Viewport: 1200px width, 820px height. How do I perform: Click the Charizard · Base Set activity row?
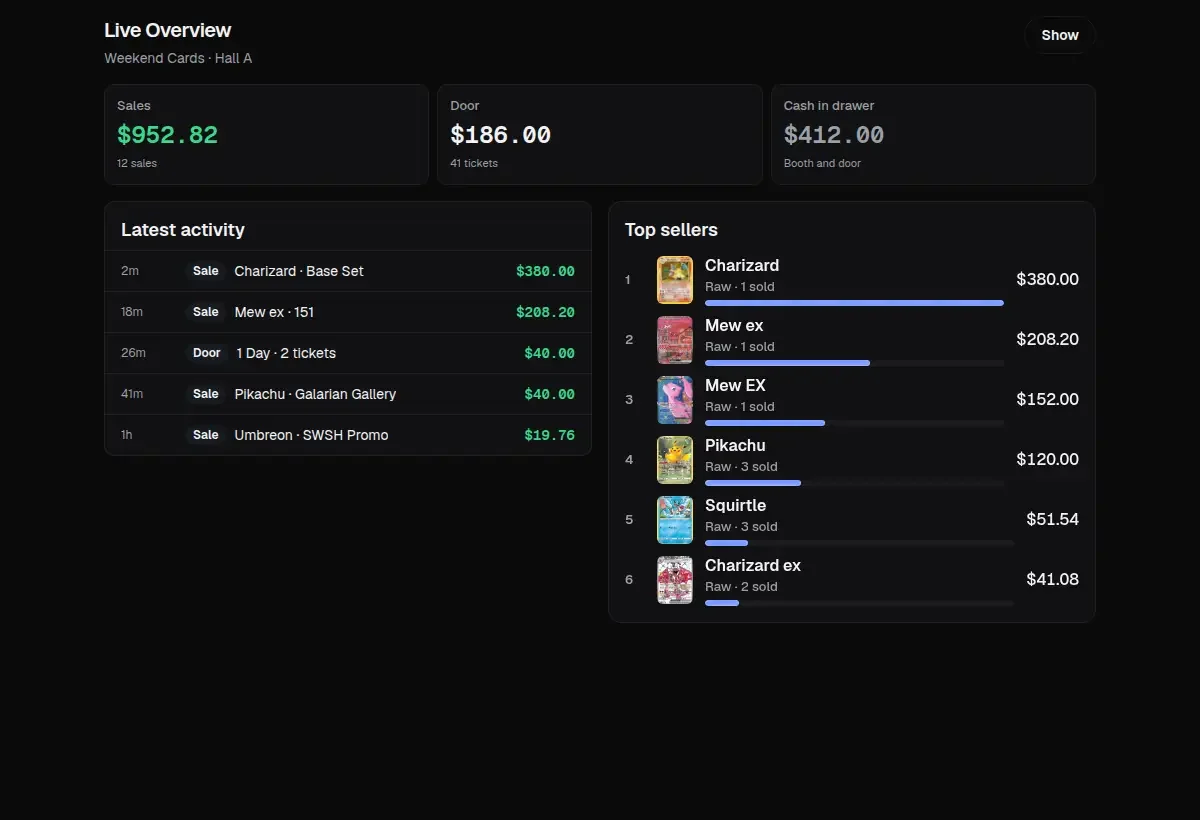[x=348, y=271]
